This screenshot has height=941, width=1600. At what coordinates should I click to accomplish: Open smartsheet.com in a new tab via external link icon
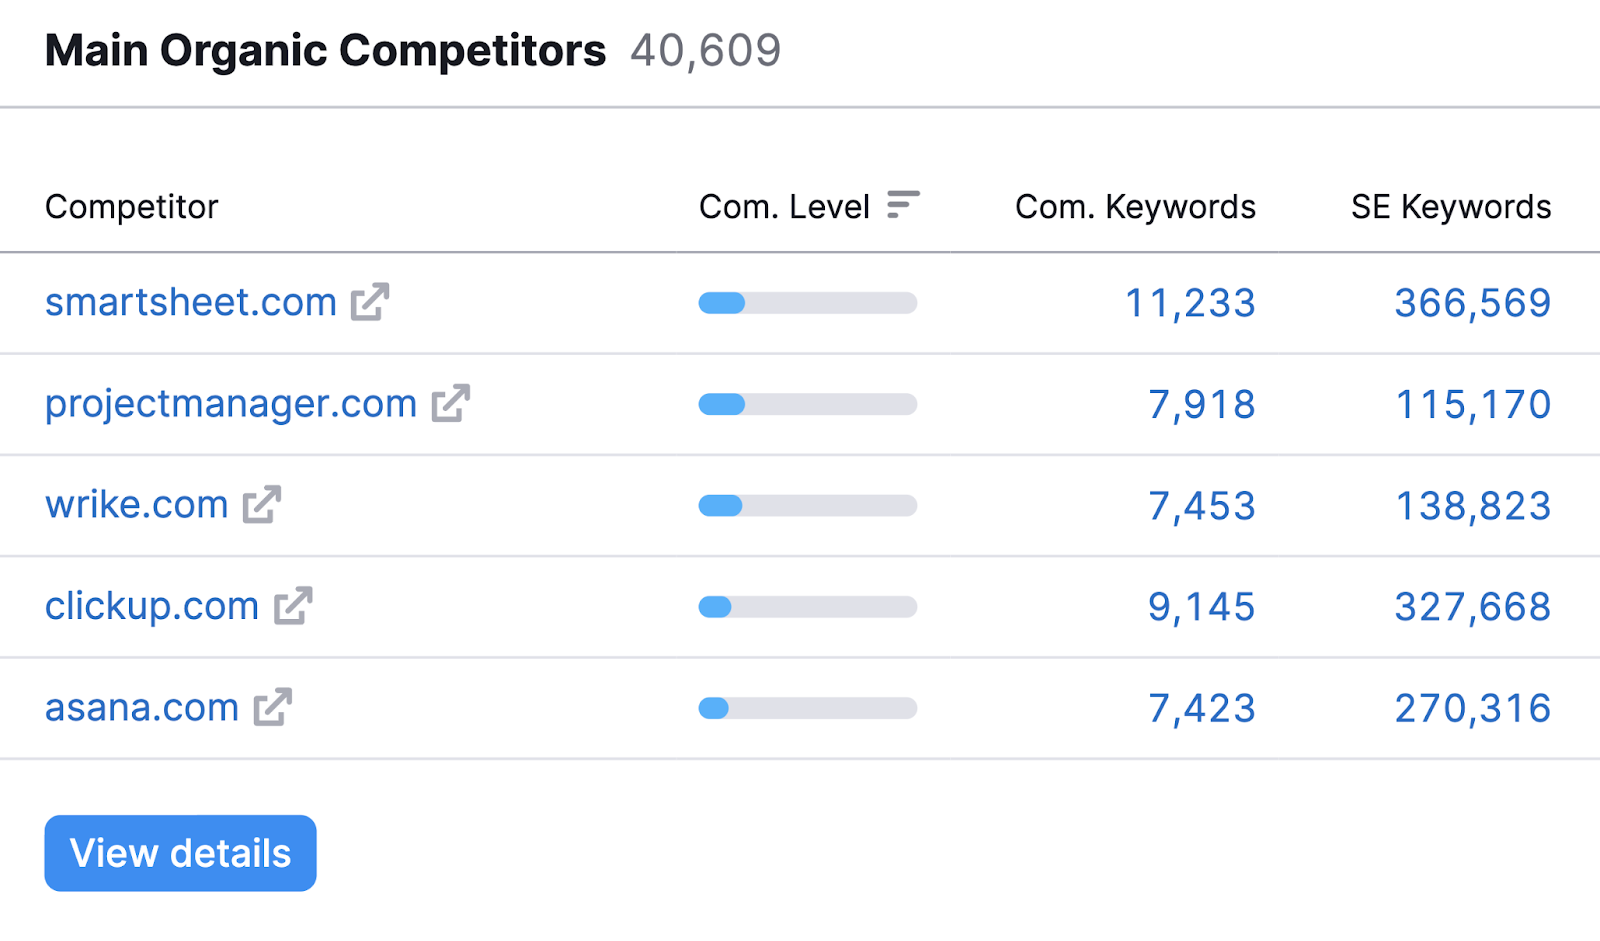(x=370, y=303)
